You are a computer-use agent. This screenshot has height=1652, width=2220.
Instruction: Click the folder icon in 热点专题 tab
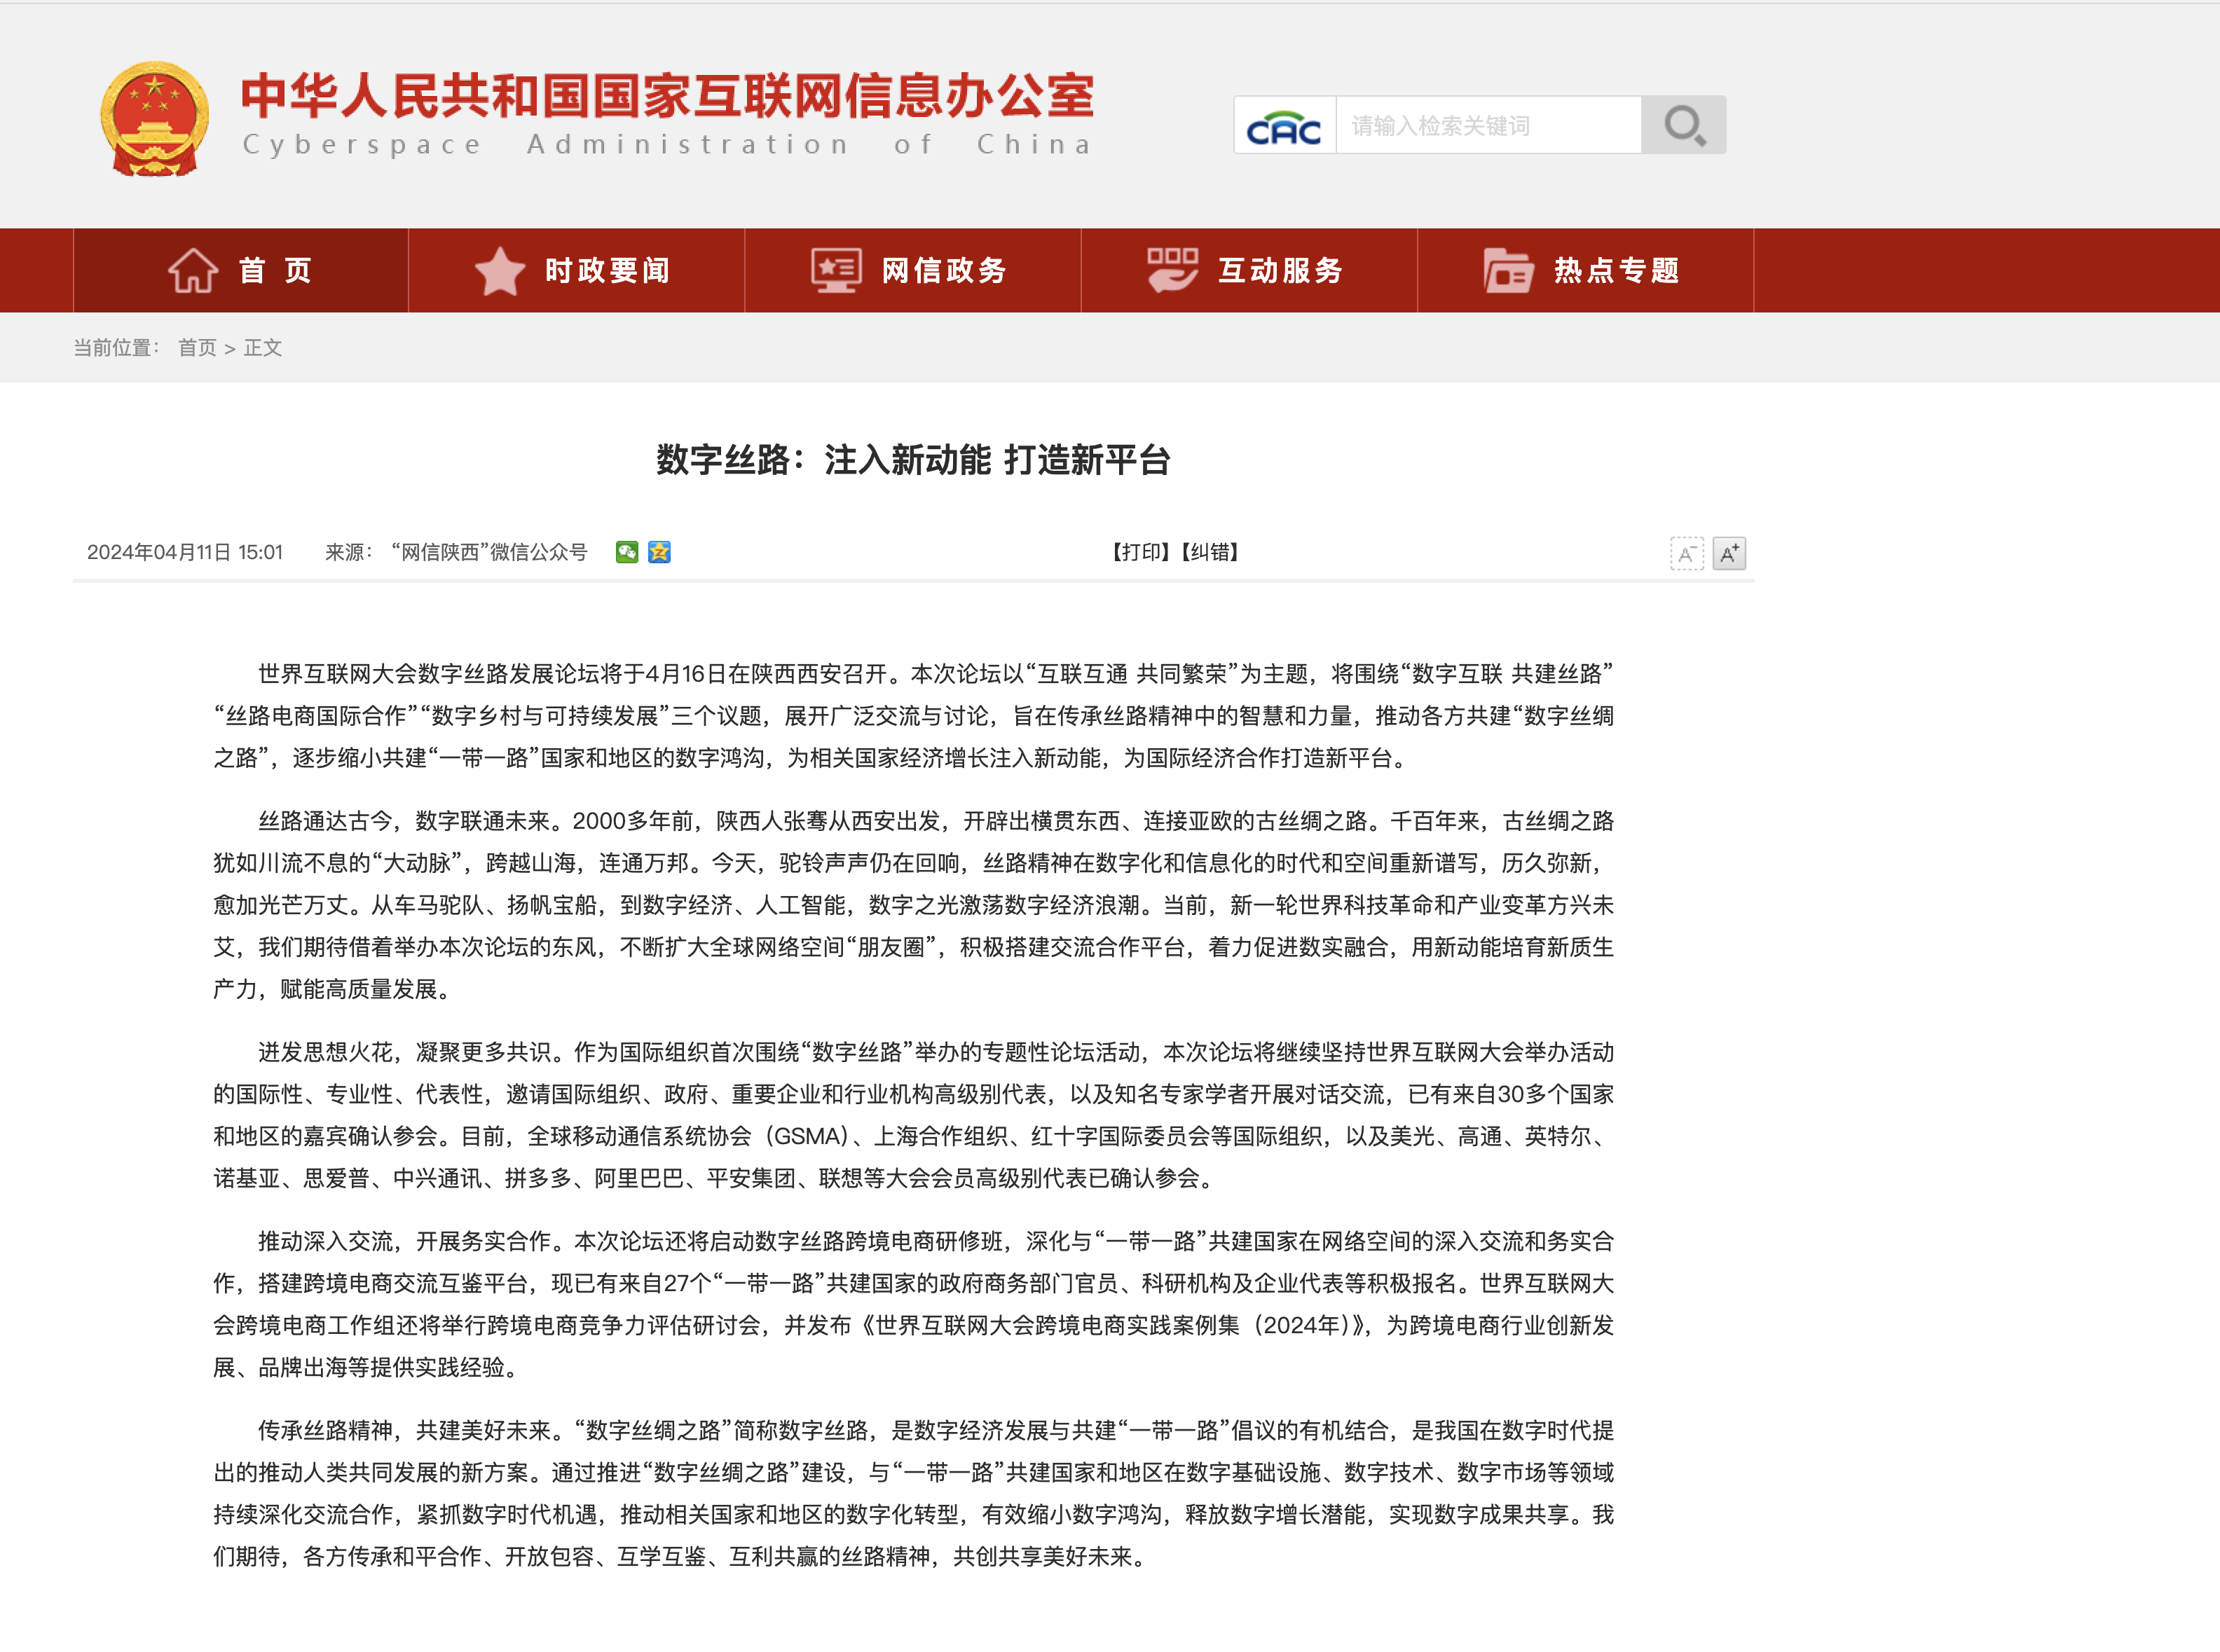point(1508,271)
